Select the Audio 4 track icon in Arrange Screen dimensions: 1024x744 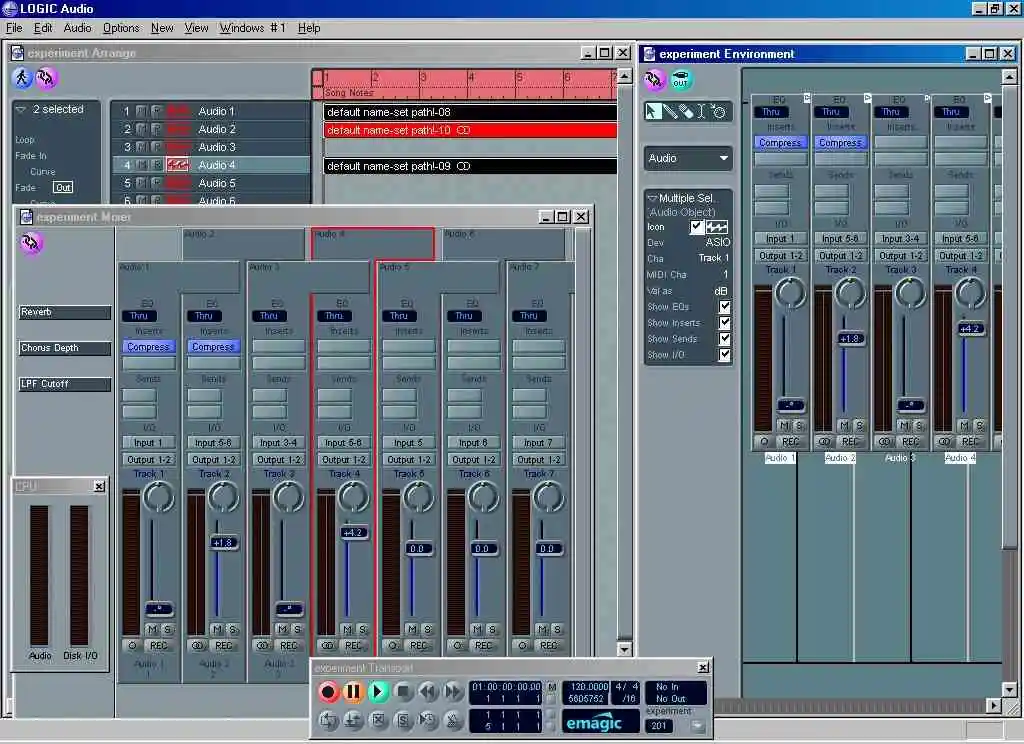point(178,165)
